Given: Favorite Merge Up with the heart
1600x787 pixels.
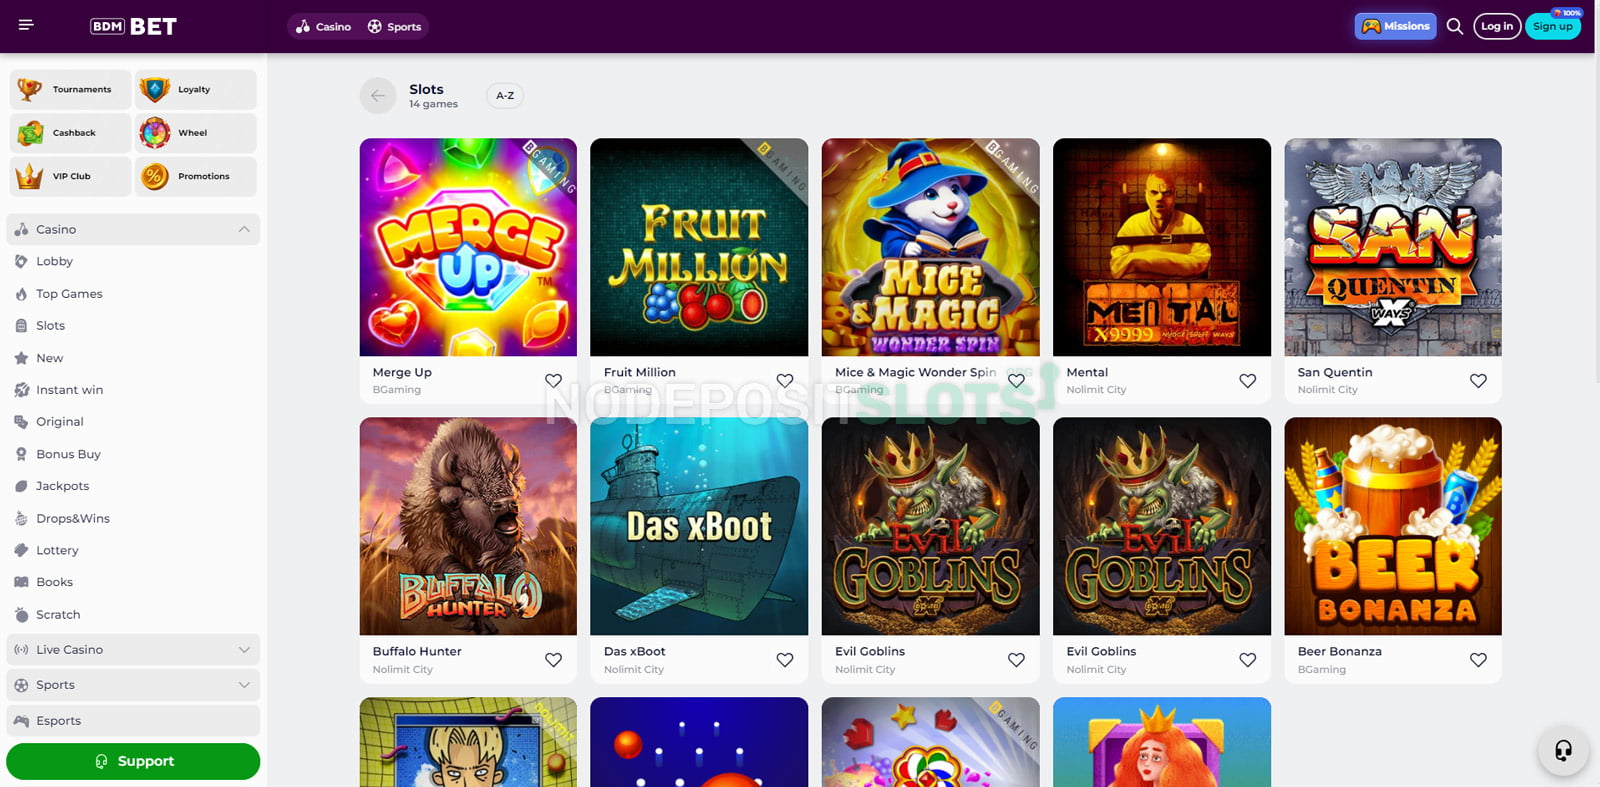Looking at the screenshot, I should (x=553, y=381).
